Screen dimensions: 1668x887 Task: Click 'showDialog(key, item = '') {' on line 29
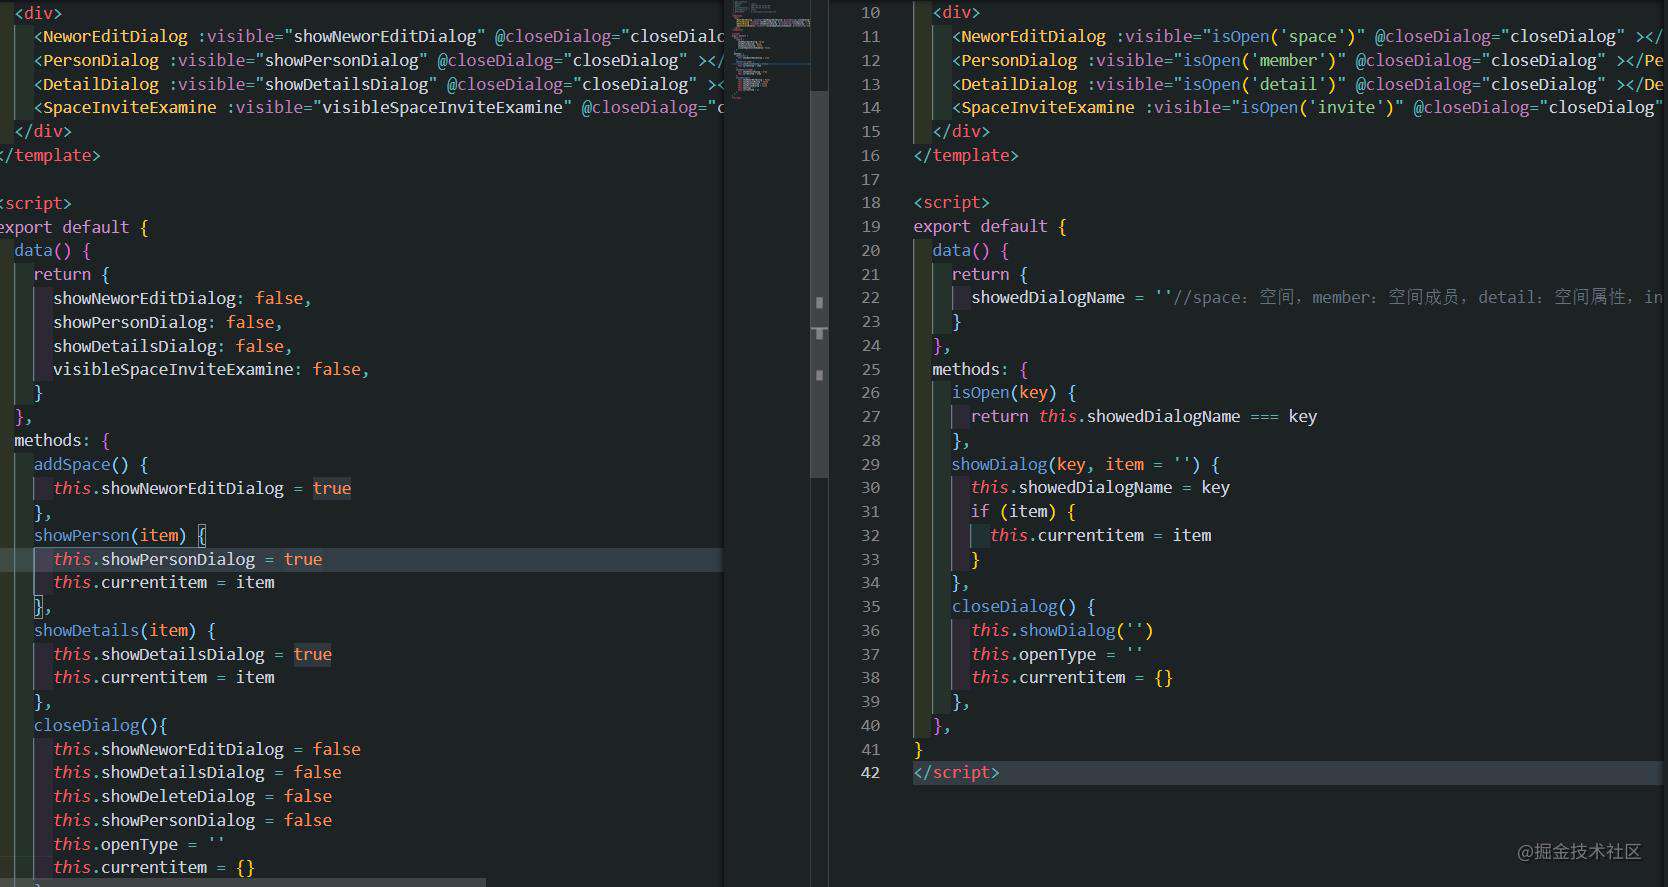click(x=1085, y=464)
